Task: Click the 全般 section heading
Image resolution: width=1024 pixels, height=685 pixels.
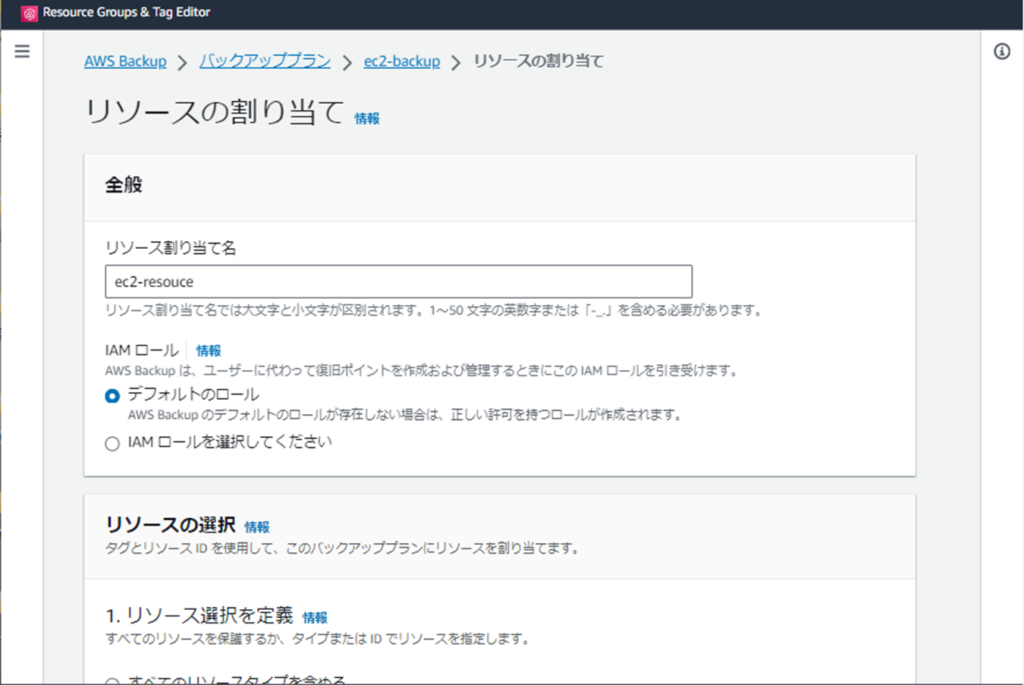Action: pos(123,185)
